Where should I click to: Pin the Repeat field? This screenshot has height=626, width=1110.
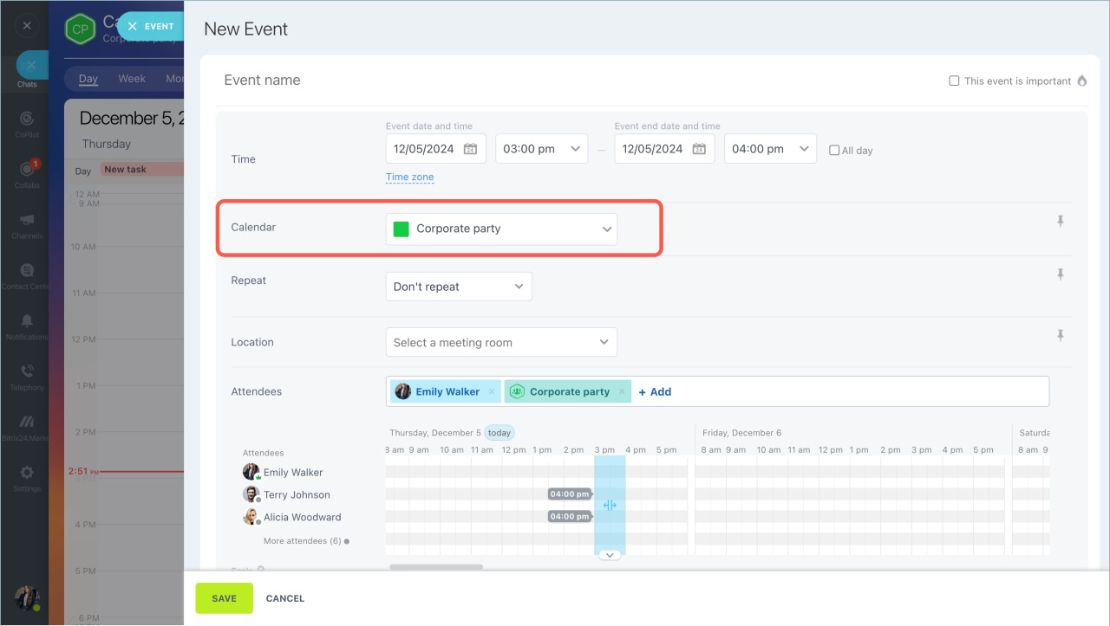pos(1060,274)
